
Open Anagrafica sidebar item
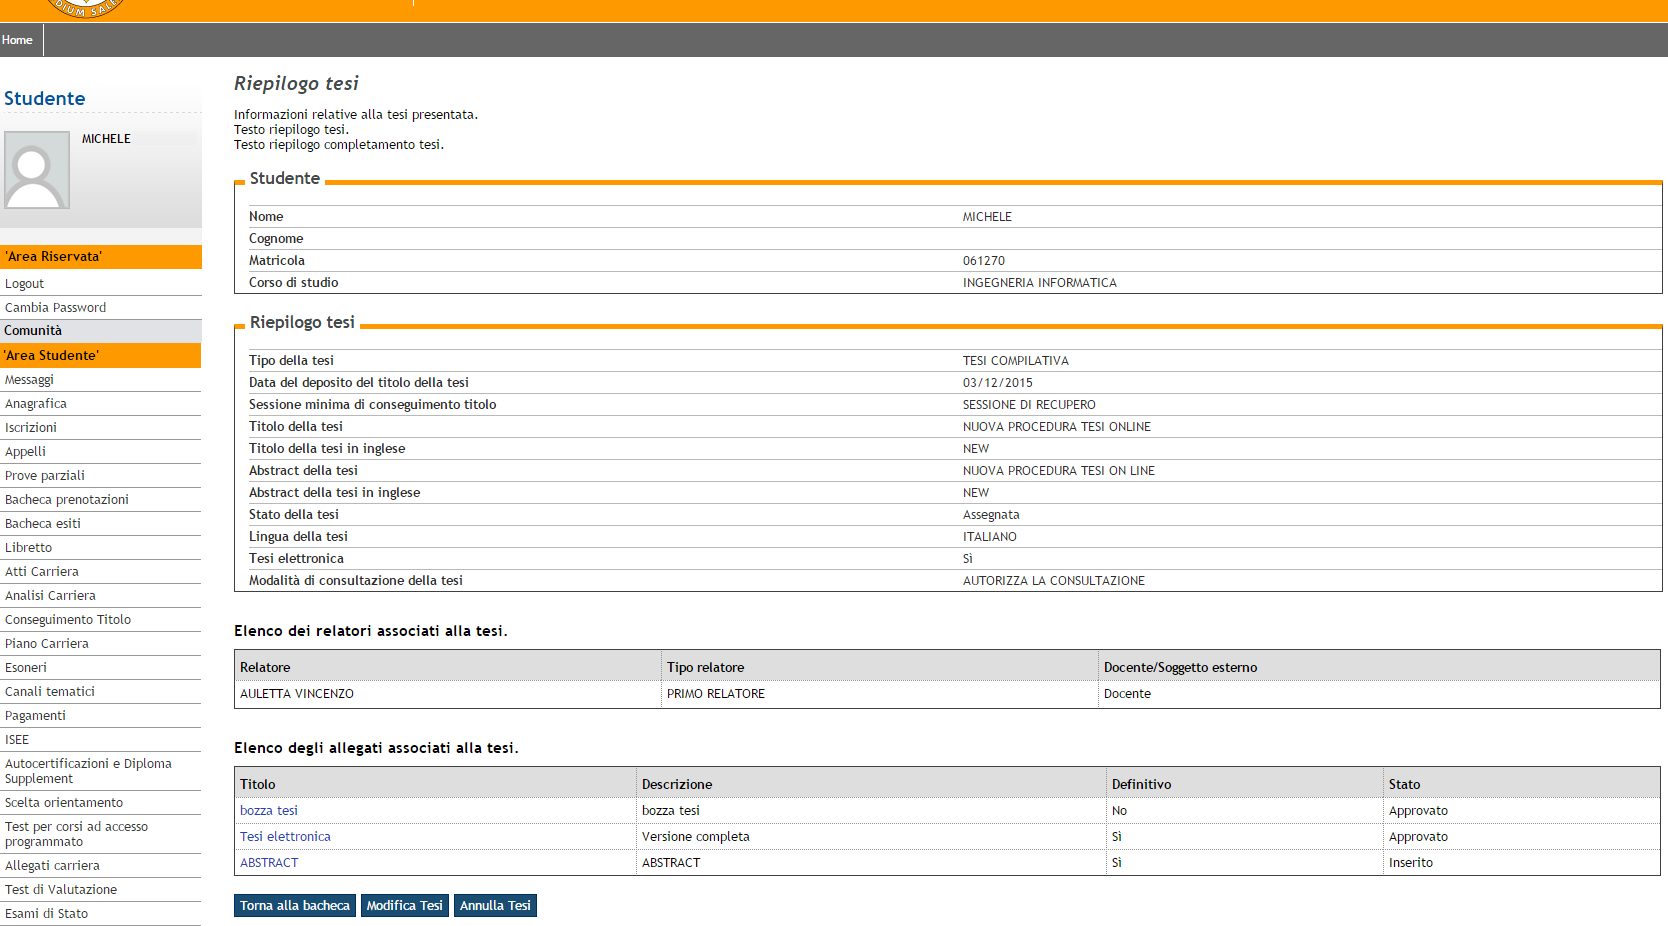pos(36,404)
